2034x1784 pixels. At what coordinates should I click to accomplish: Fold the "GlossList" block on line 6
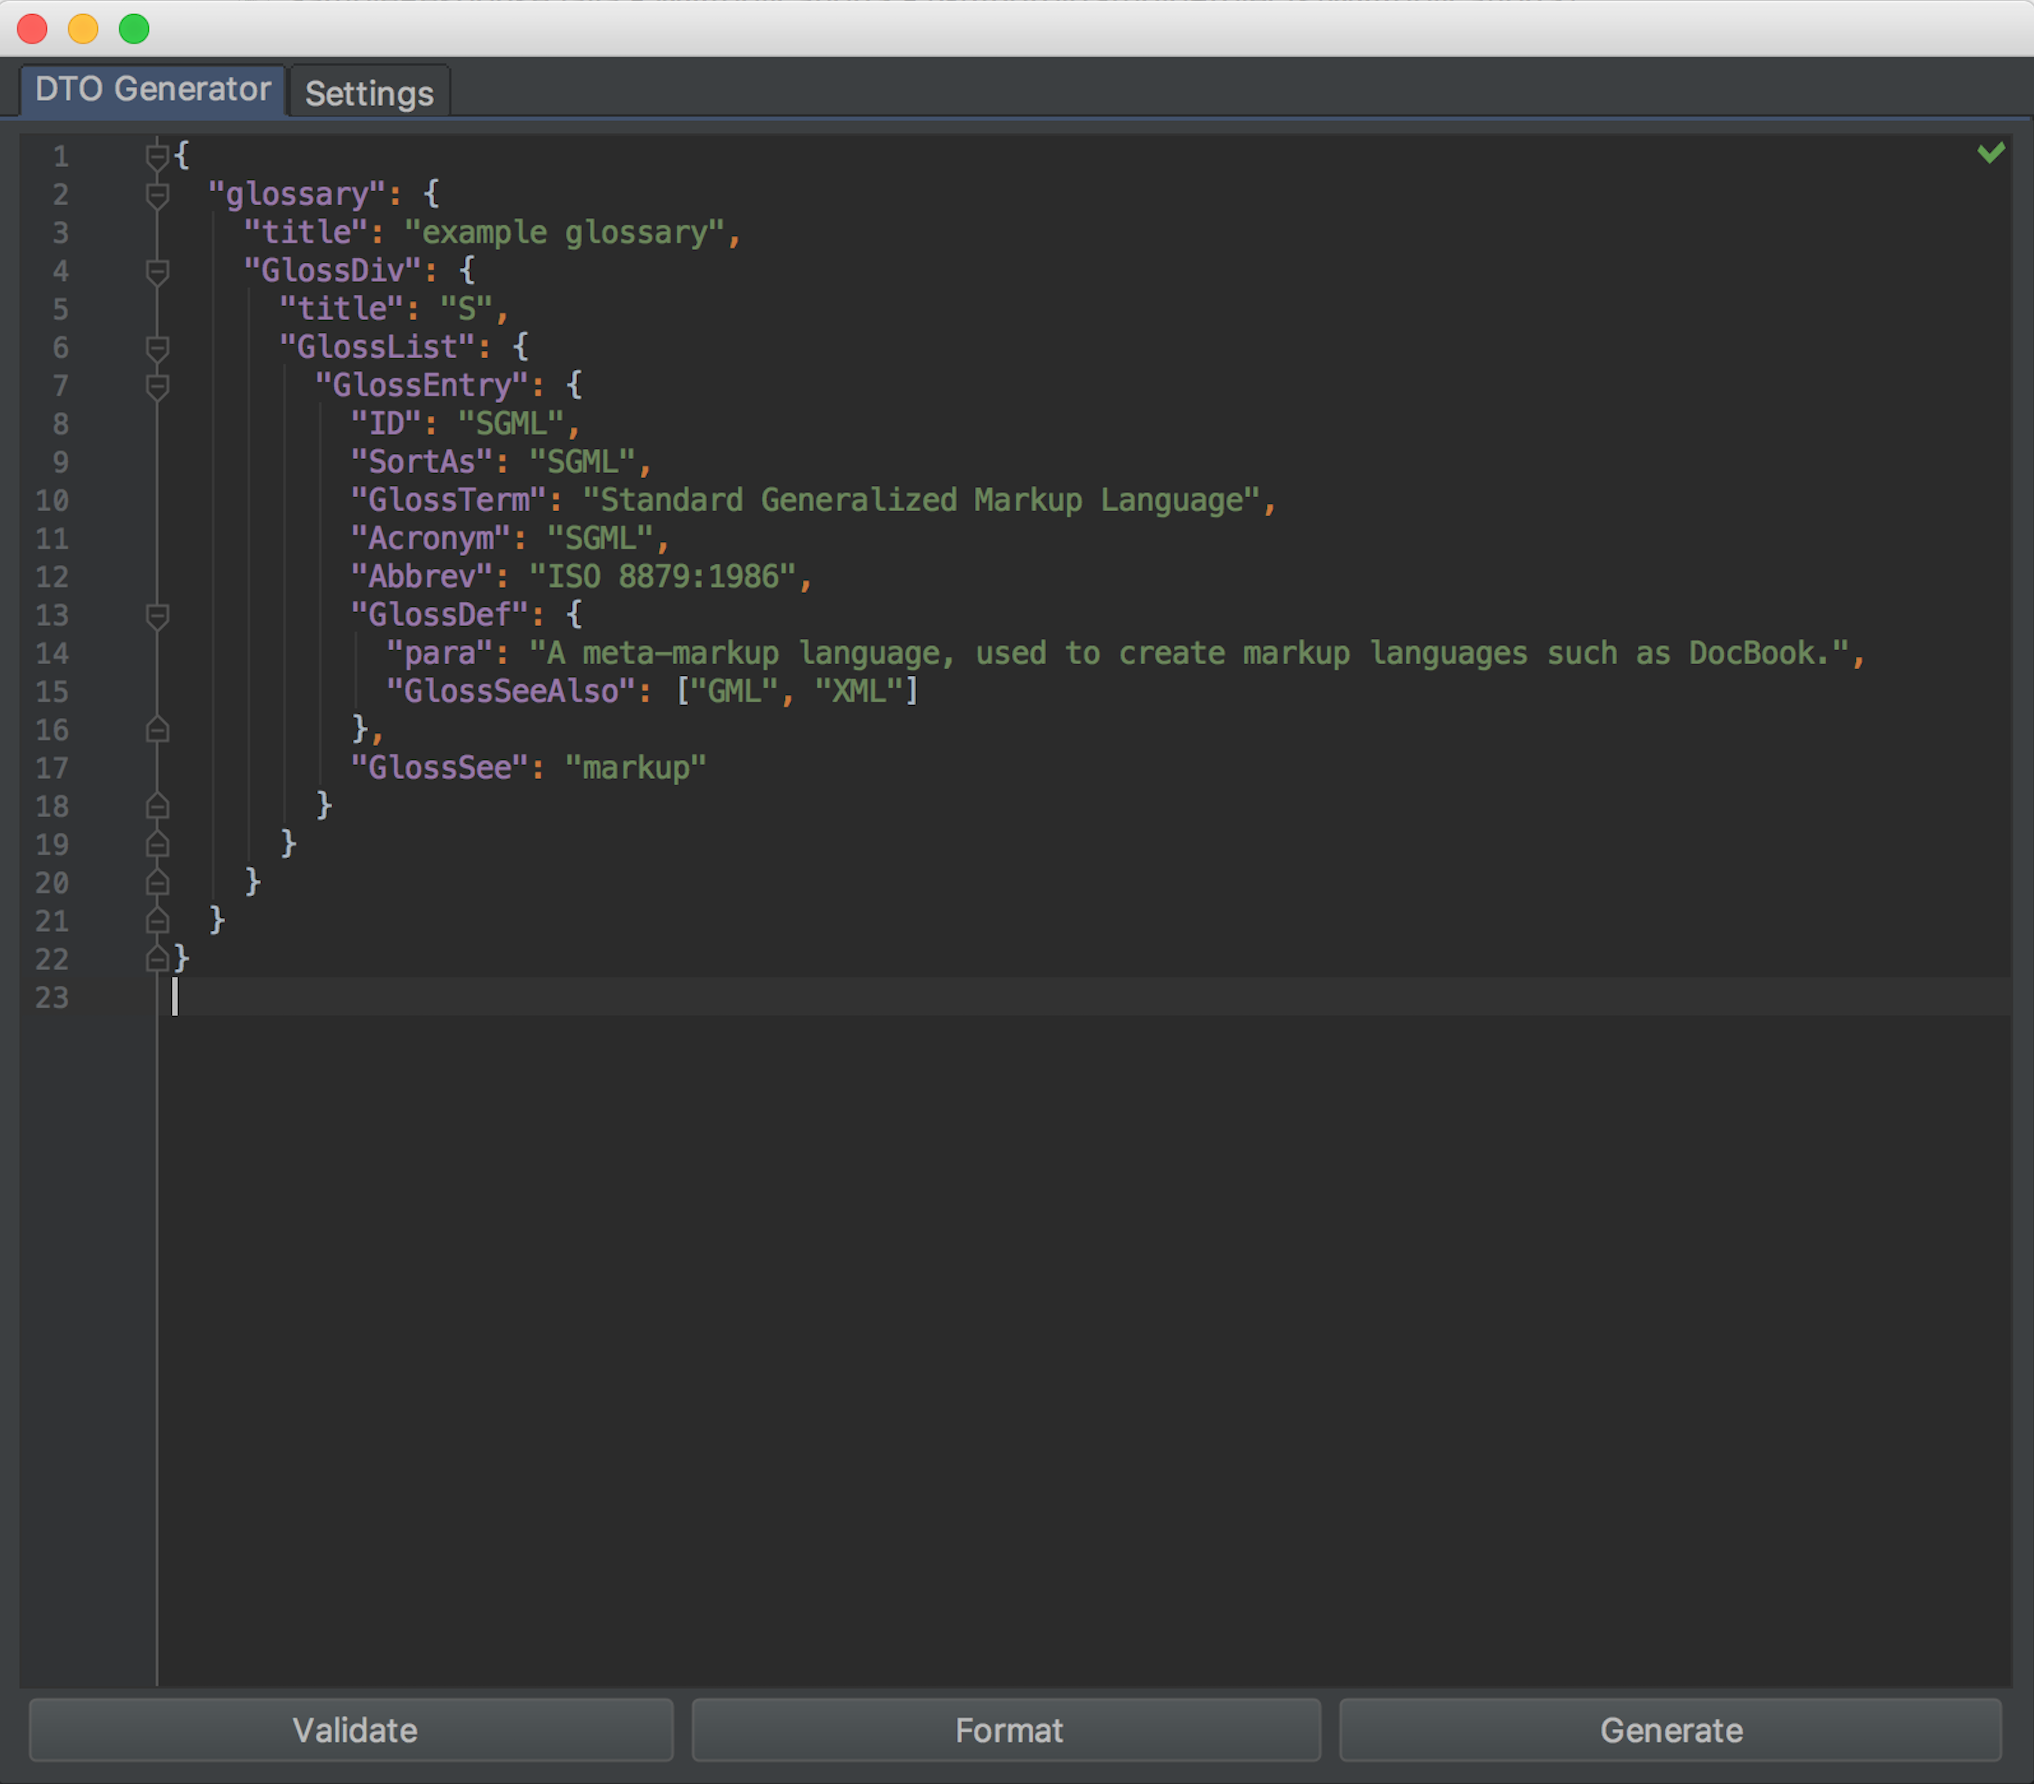tap(157, 347)
